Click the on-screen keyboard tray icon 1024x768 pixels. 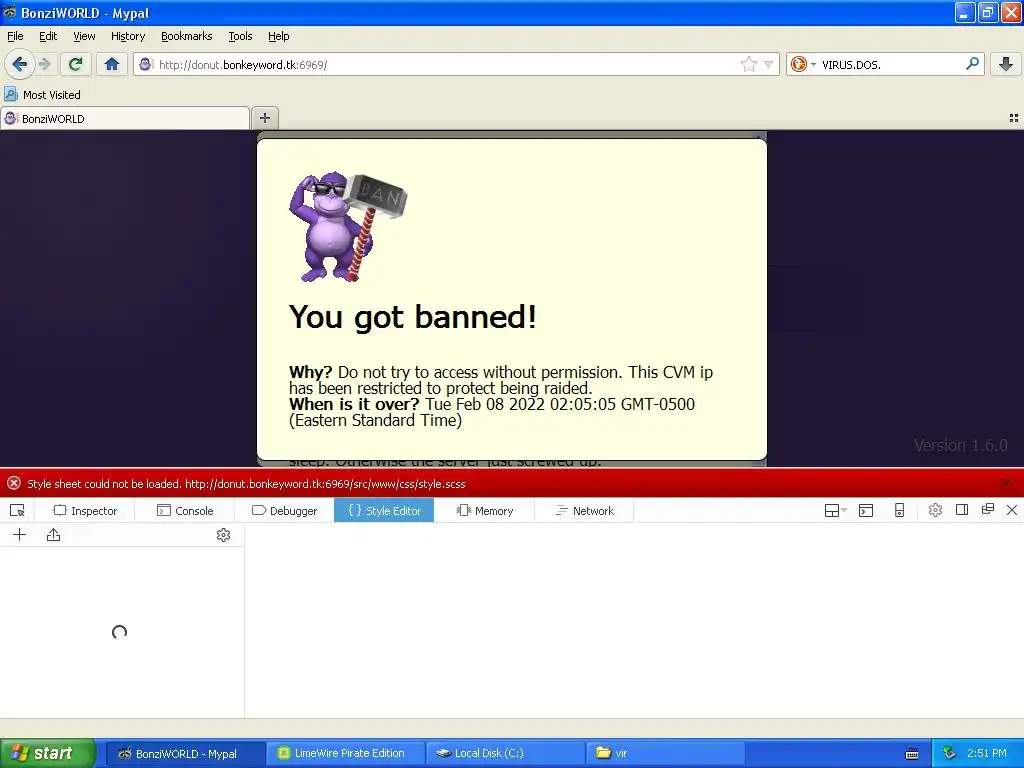click(912, 754)
